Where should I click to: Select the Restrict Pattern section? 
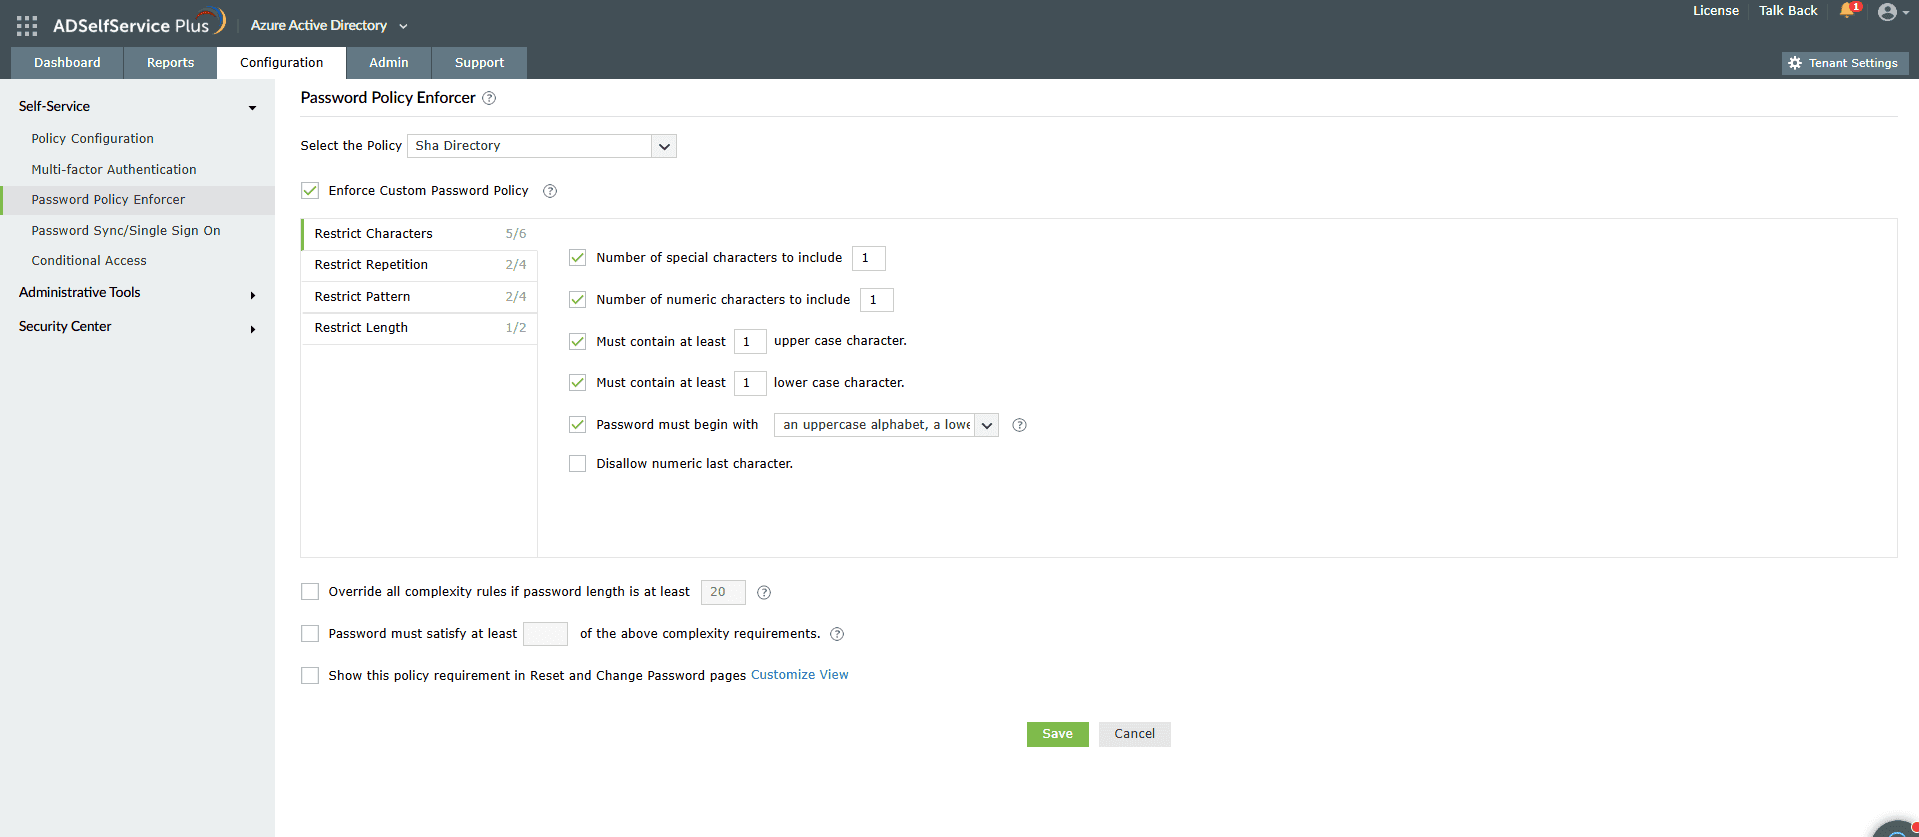coord(420,297)
